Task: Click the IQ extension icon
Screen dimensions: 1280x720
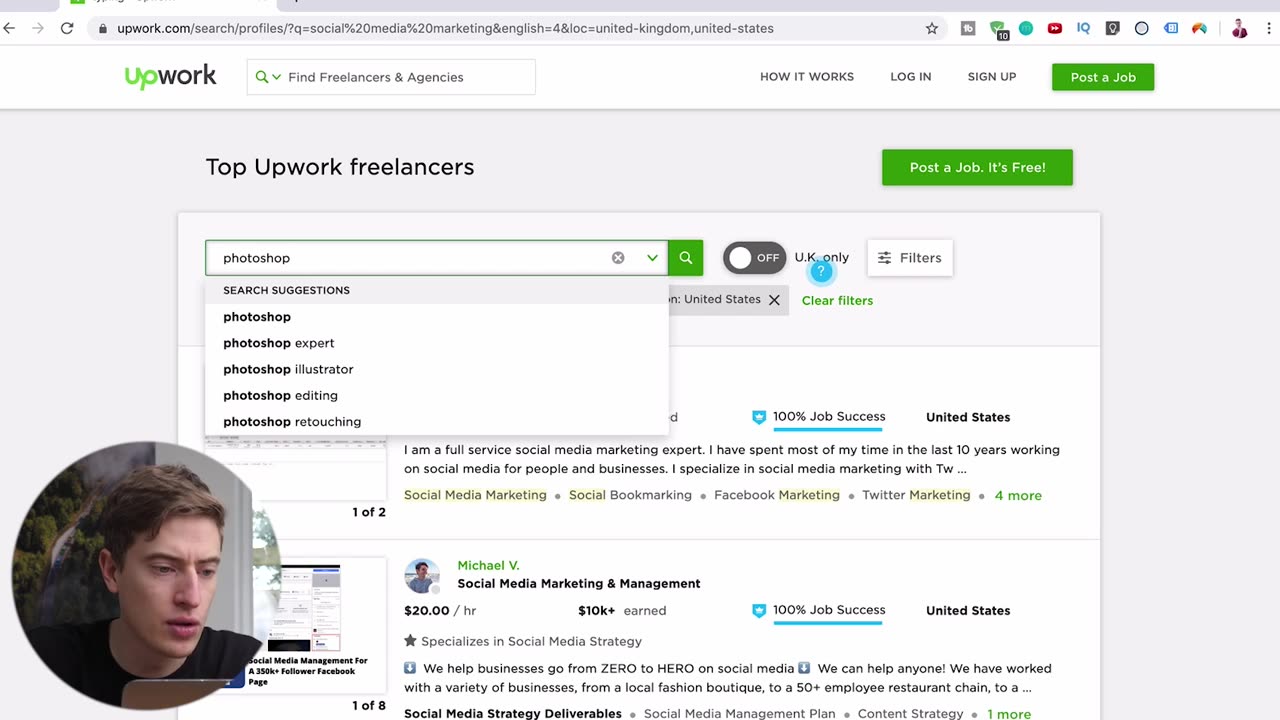Action: tap(1083, 28)
